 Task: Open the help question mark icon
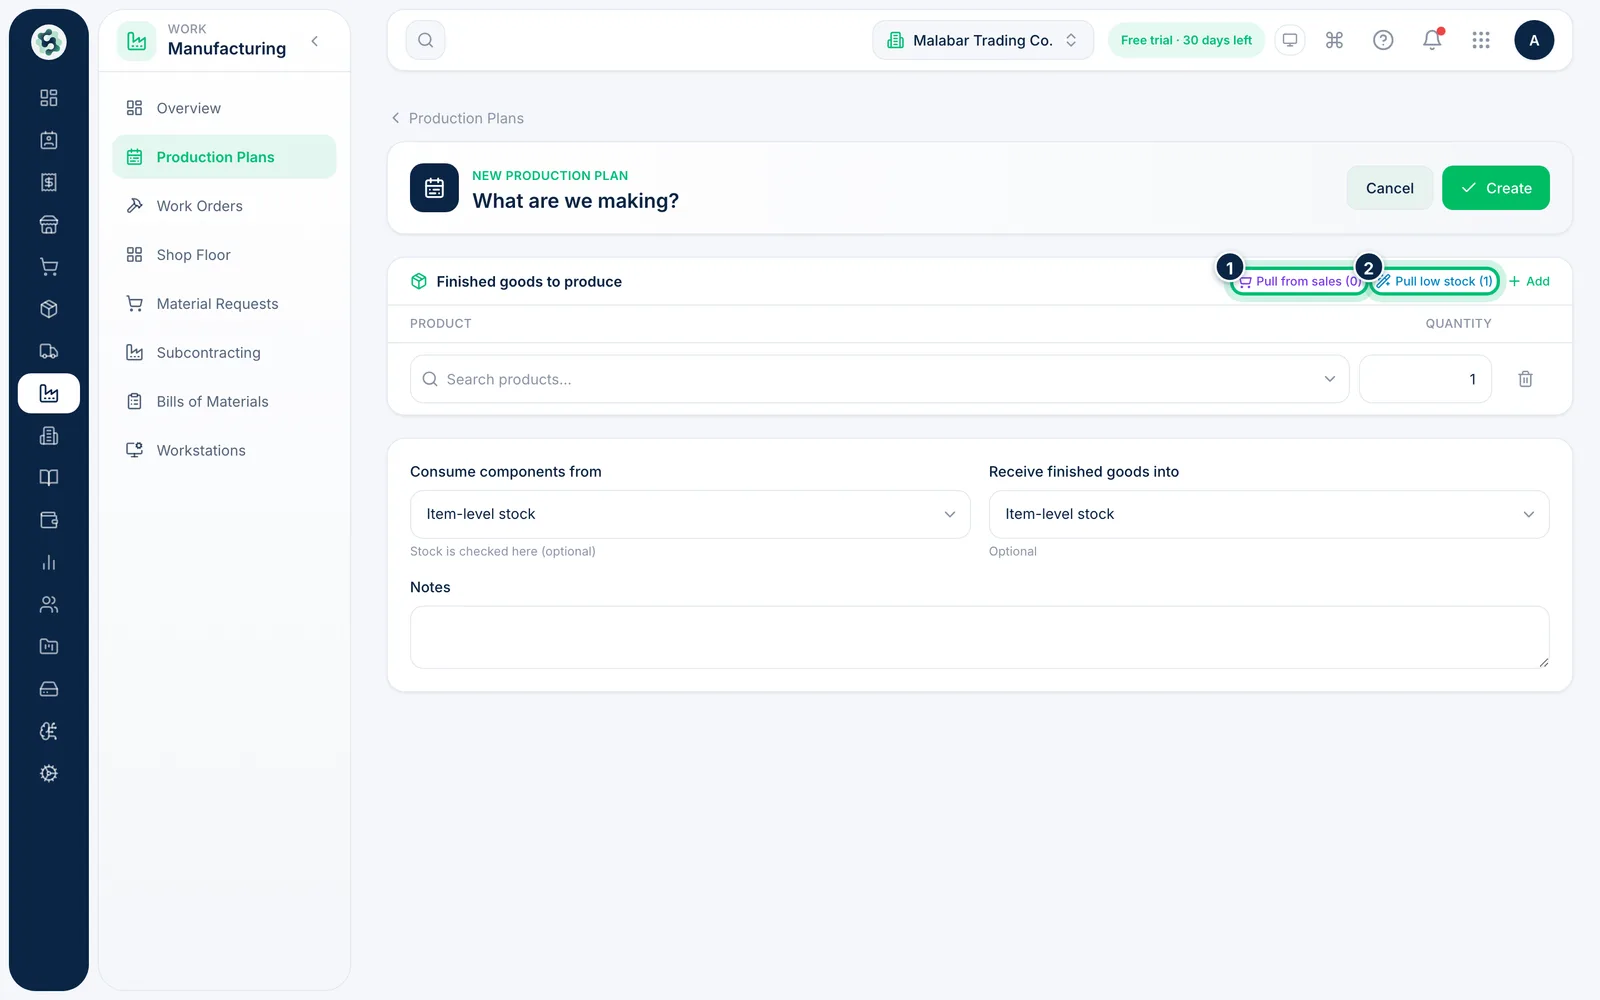(1383, 40)
